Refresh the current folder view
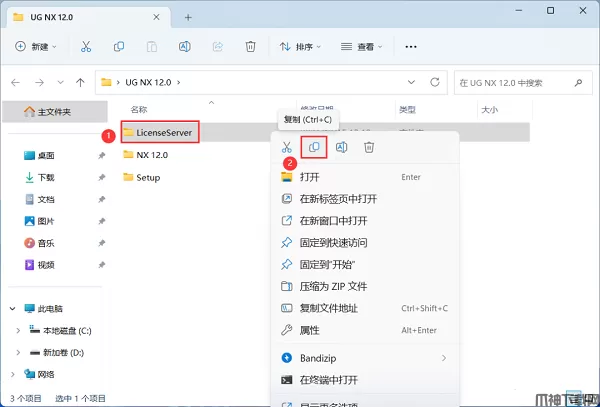 [x=435, y=82]
